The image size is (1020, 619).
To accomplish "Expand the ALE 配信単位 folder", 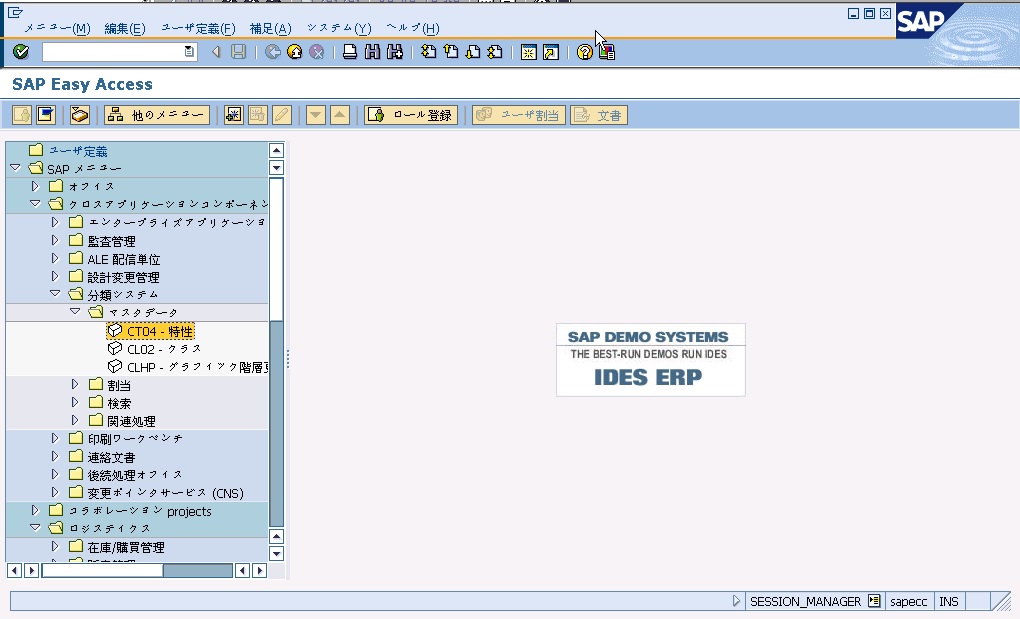I will tap(55, 259).
